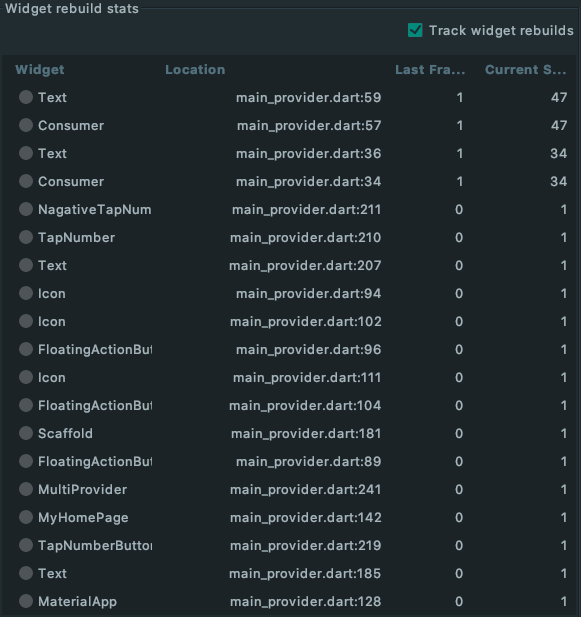The height and width of the screenshot is (617, 581).
Task: Click the circle icon beside TapNumber row
Action: click(x=26, y=237)
